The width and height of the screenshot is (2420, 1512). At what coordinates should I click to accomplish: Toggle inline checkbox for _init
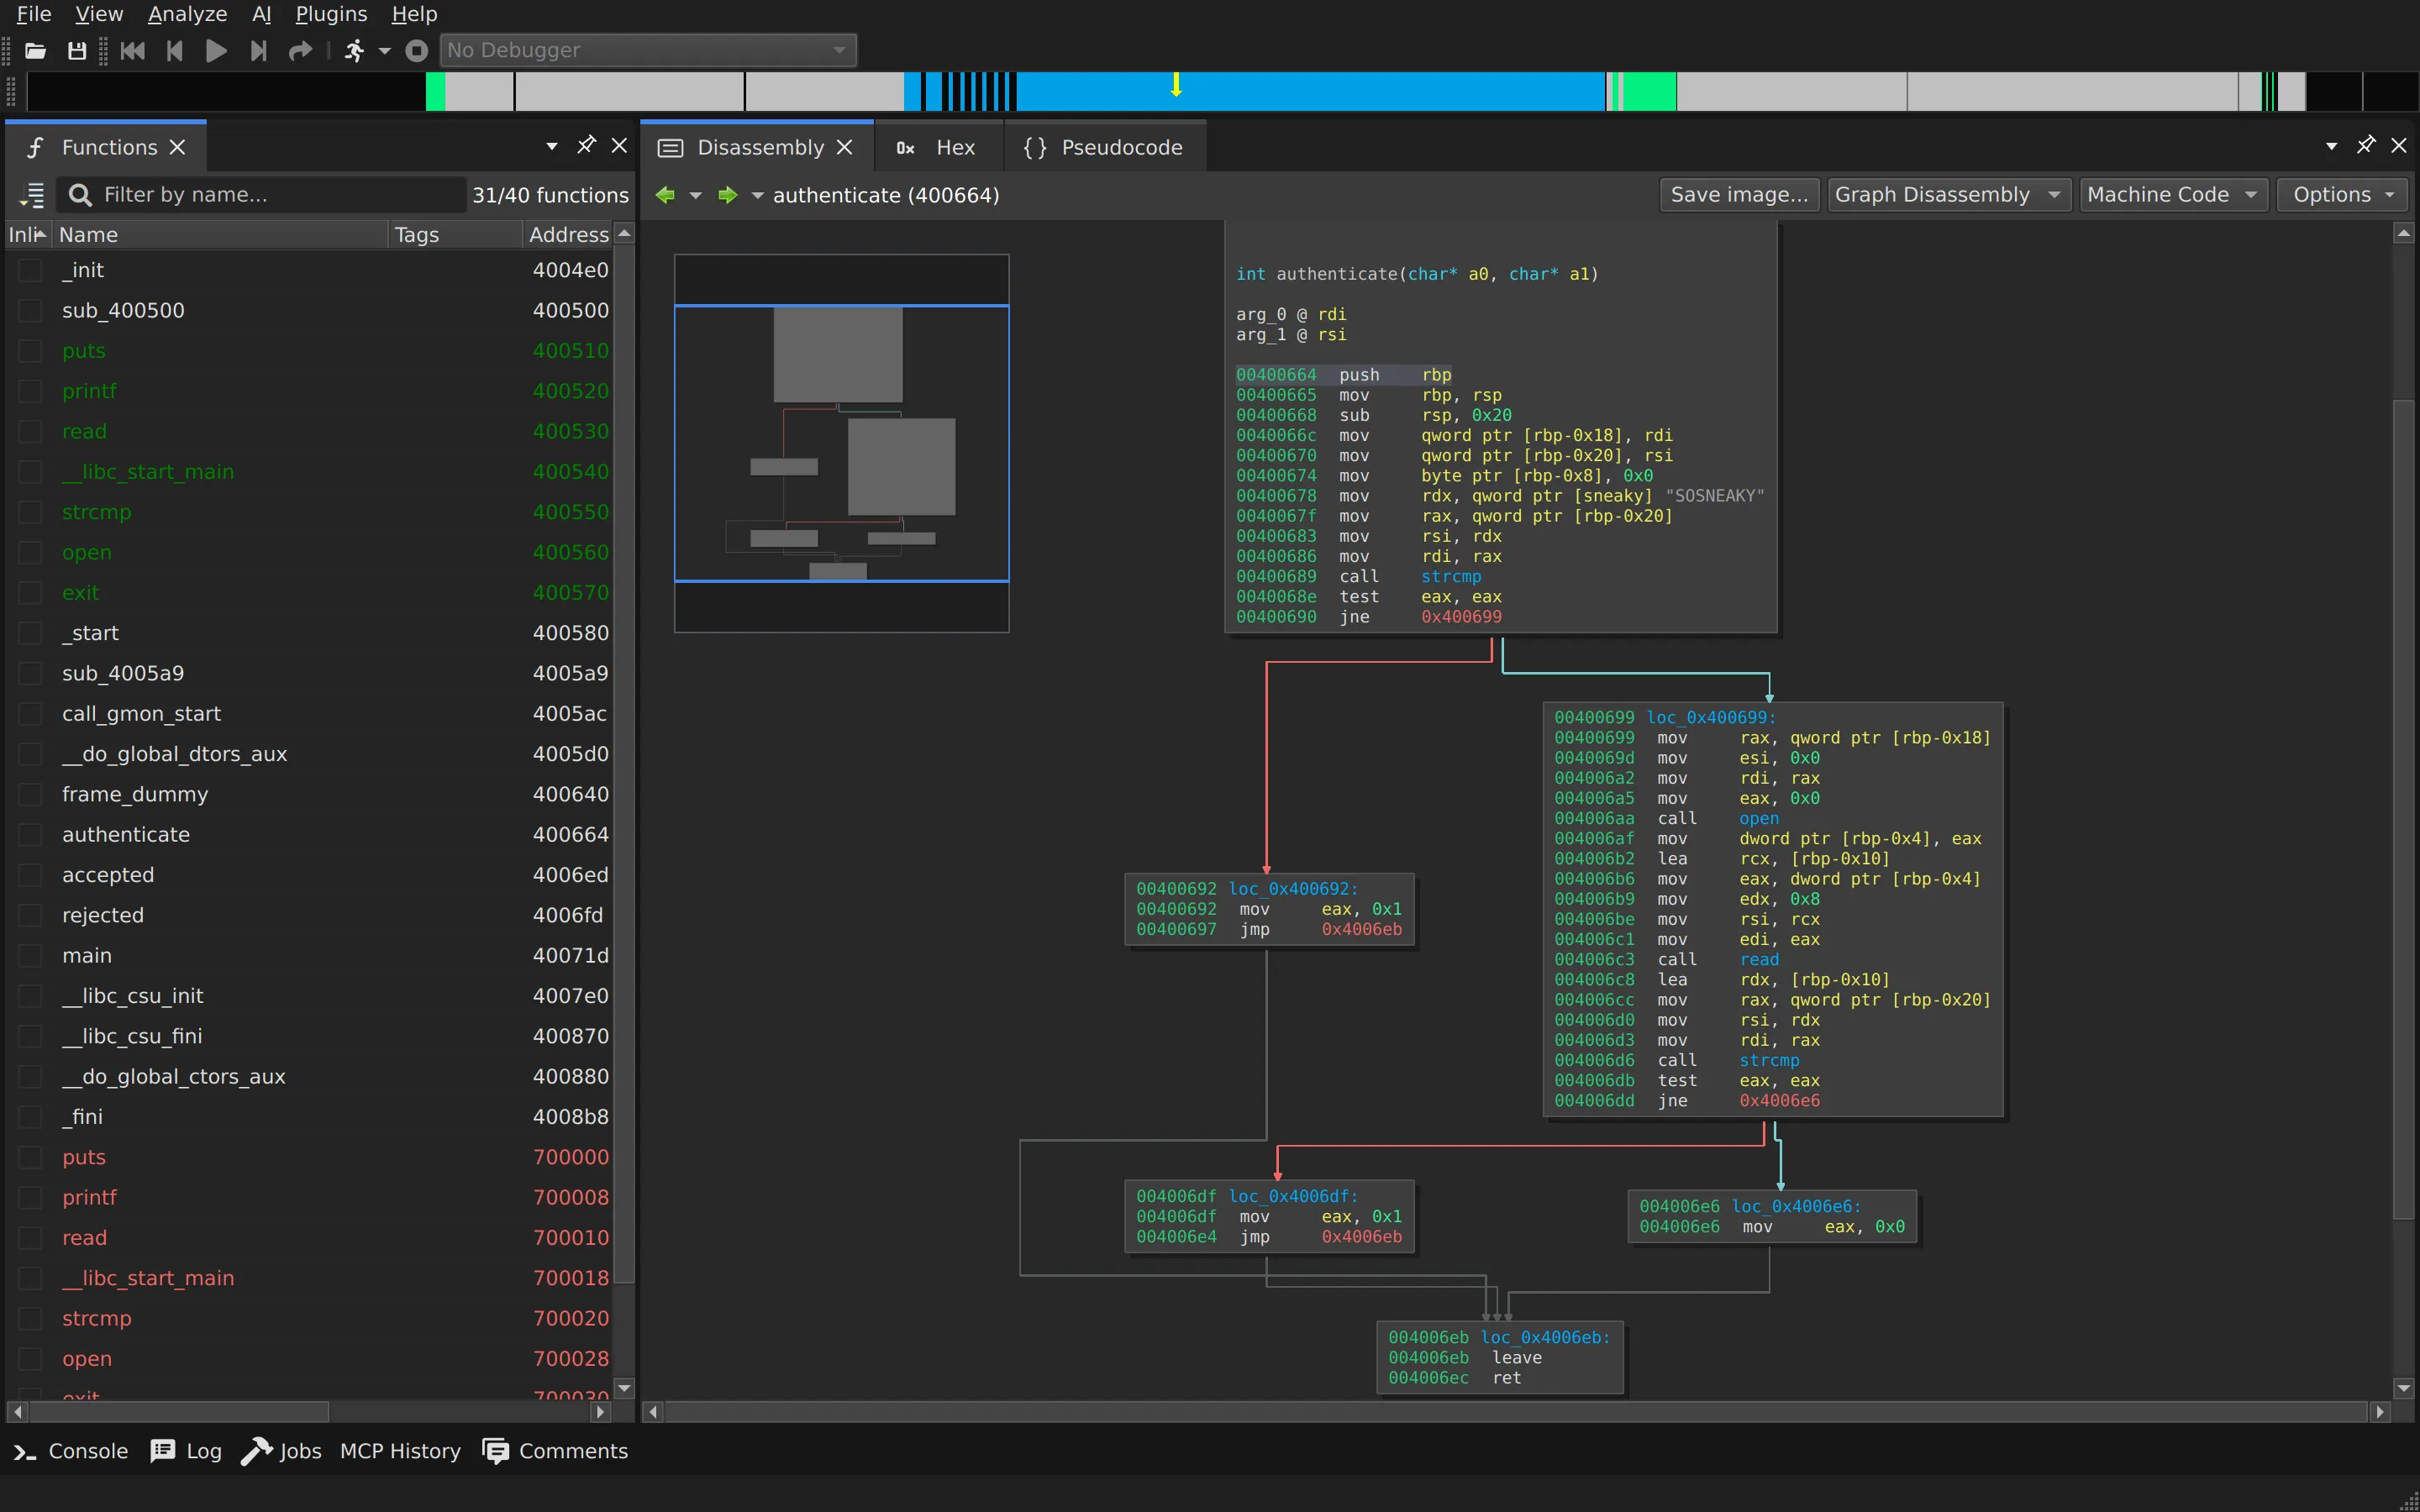pos(31,270)
